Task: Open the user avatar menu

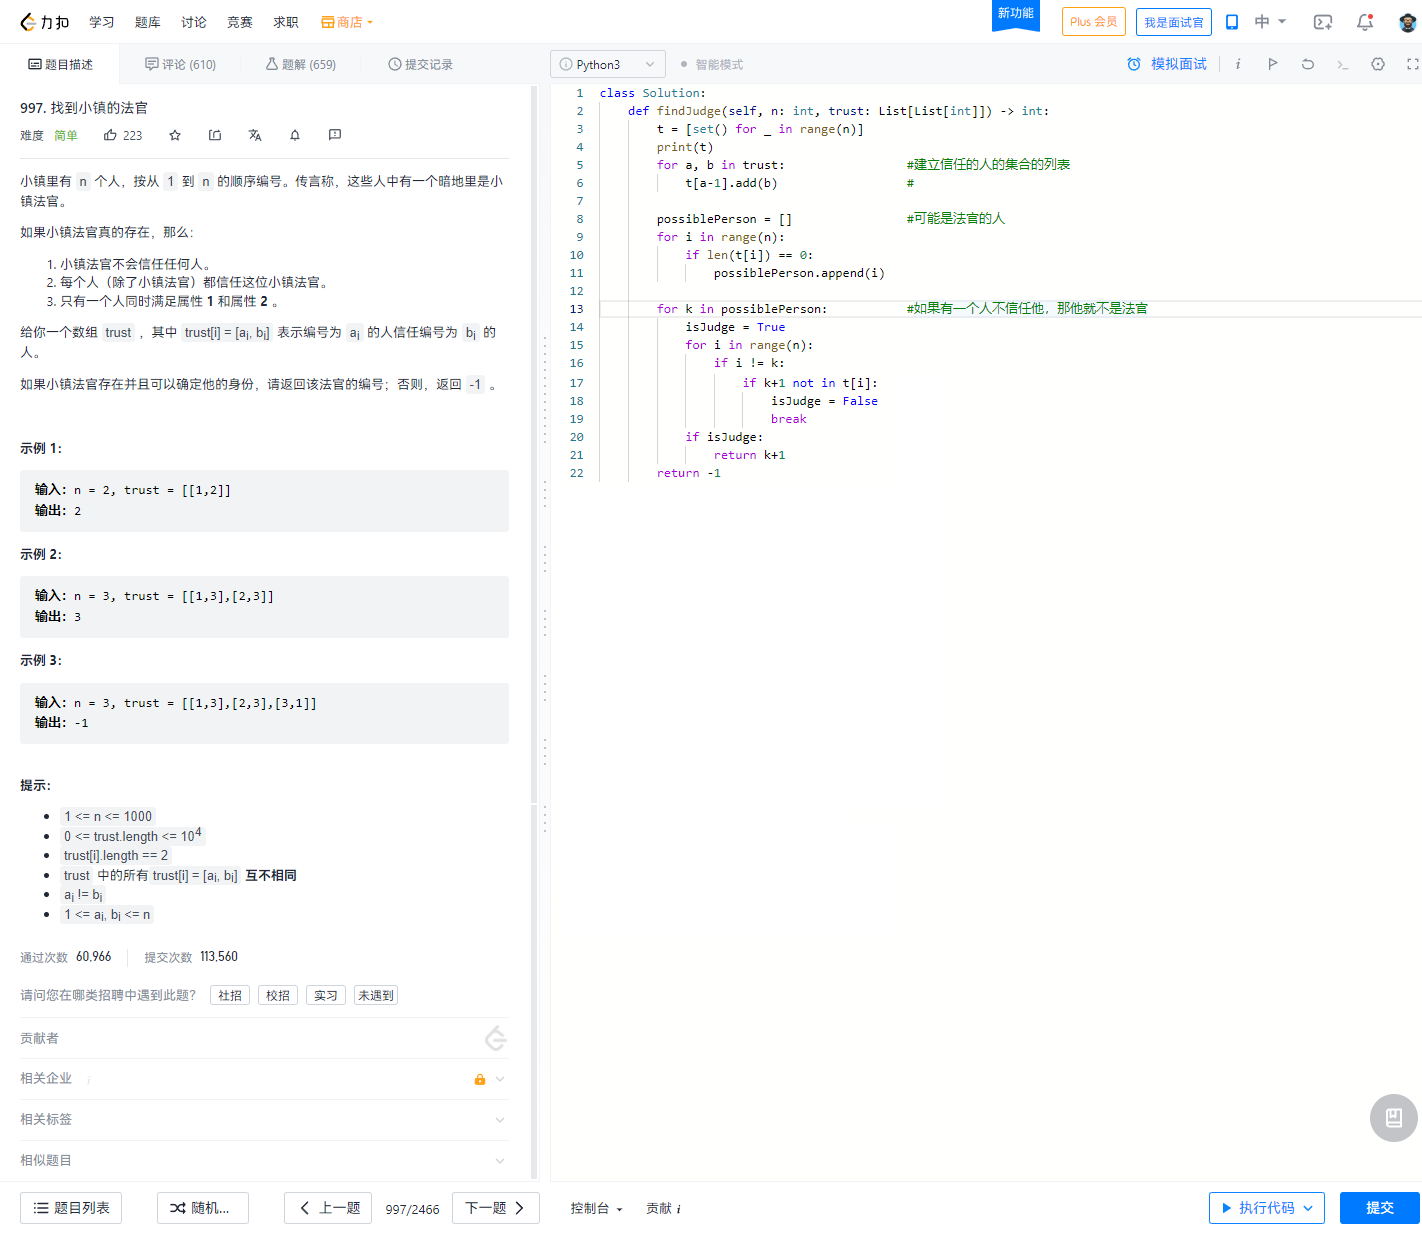Action: coord(1407,22)
